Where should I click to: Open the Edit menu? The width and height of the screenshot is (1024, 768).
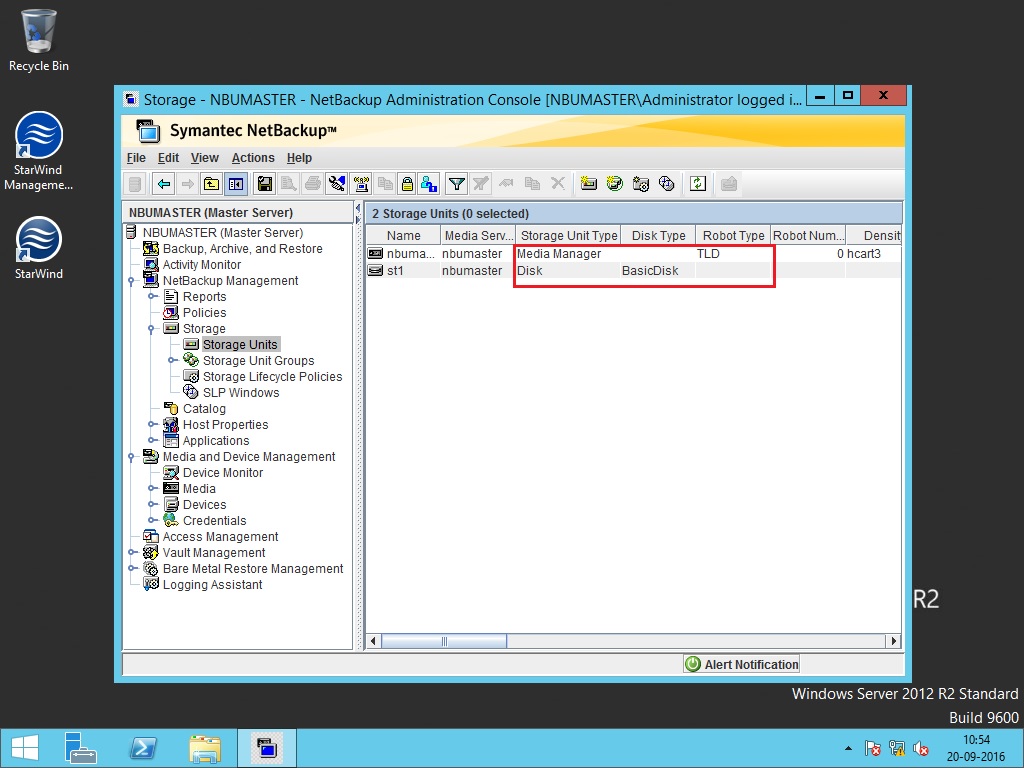click(x=168, y=158)
